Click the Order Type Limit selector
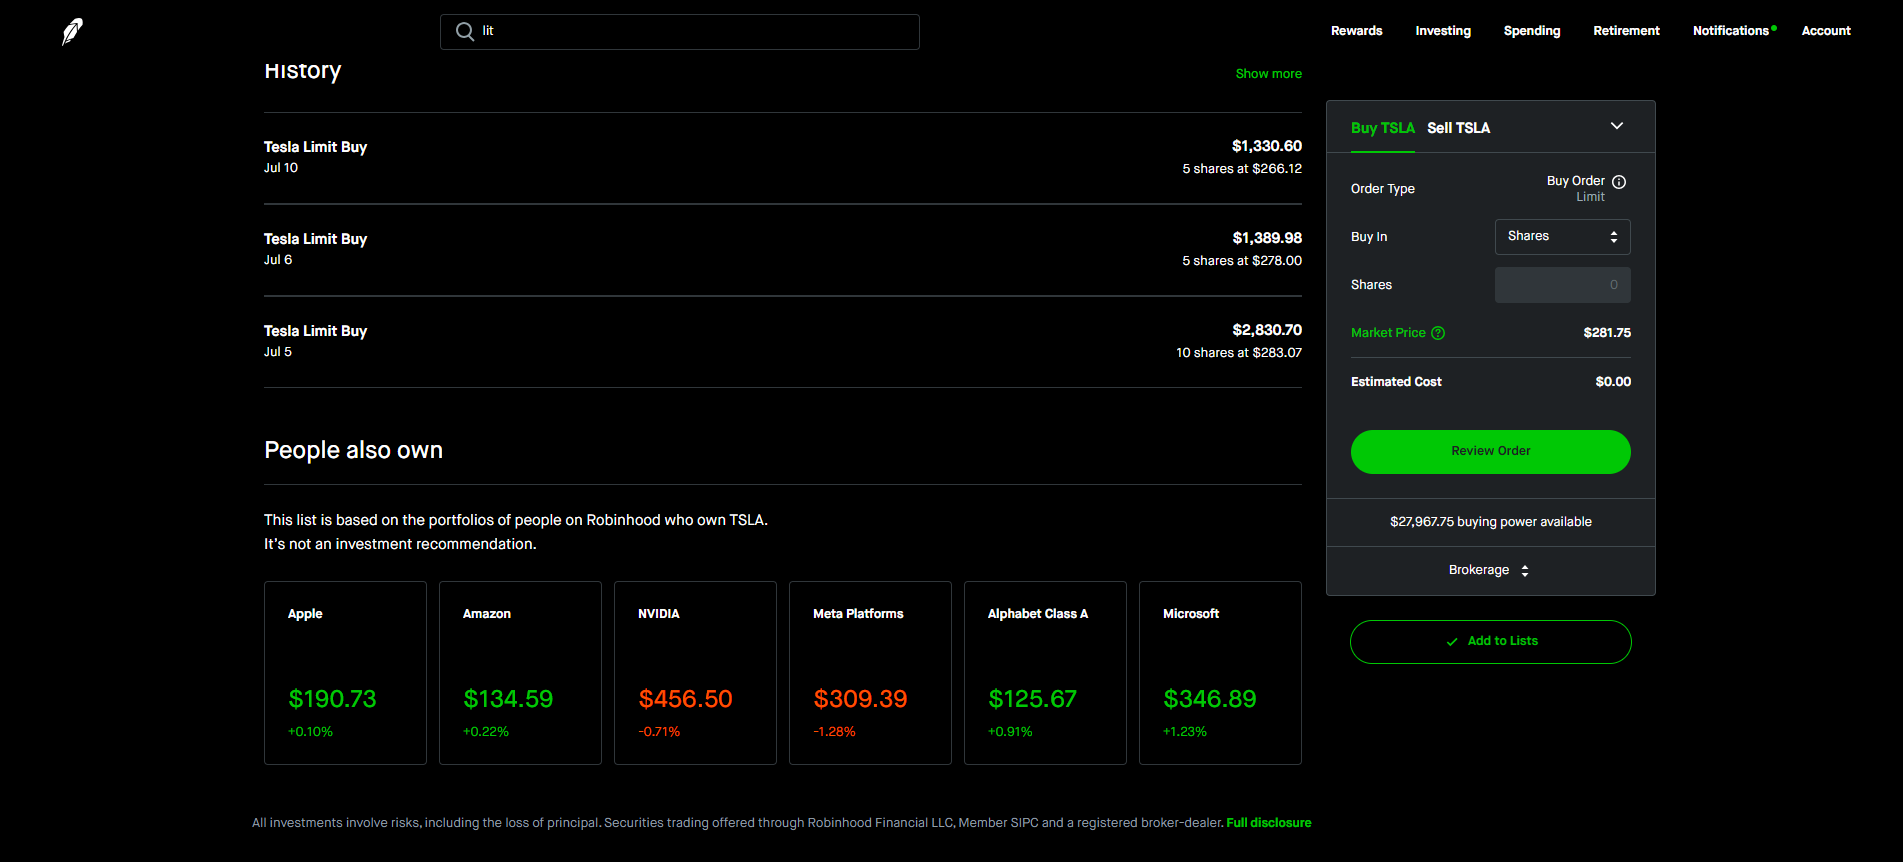 (x=1586, y=189)
